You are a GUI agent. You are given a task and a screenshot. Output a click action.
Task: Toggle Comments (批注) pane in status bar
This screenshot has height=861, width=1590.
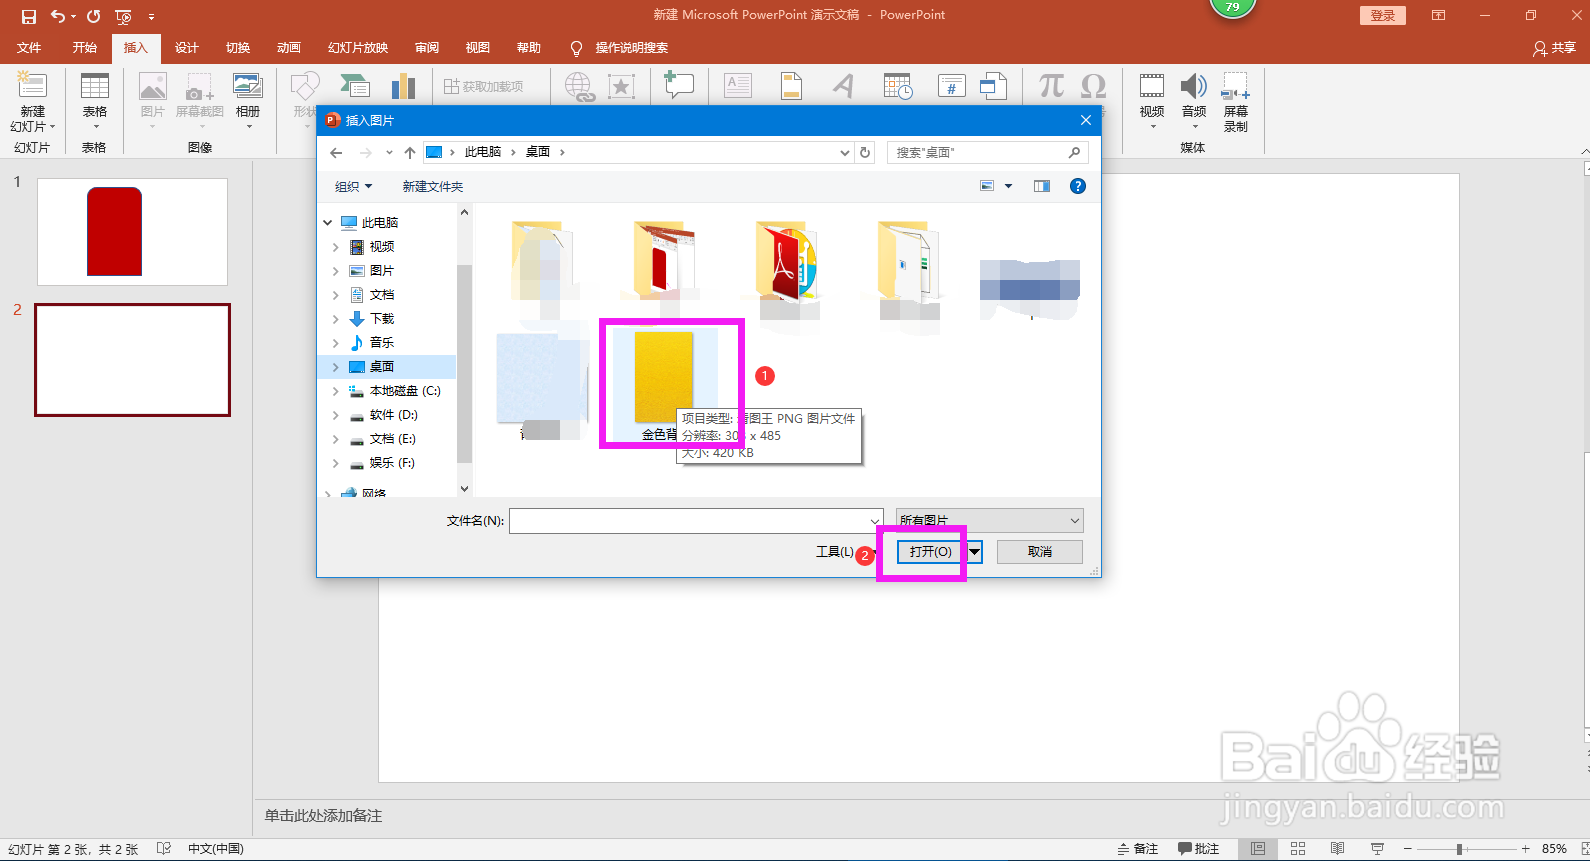(1199, 849)
